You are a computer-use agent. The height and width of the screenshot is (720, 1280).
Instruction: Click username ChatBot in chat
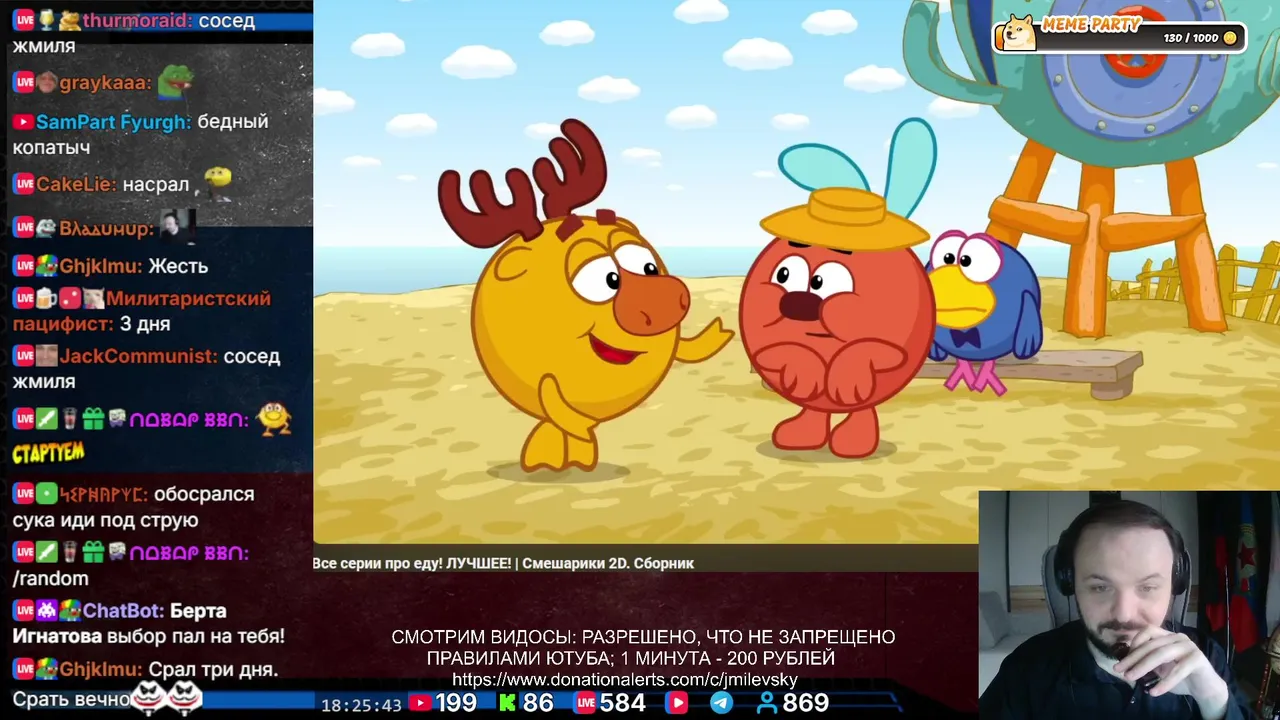[x=123, y=610]
